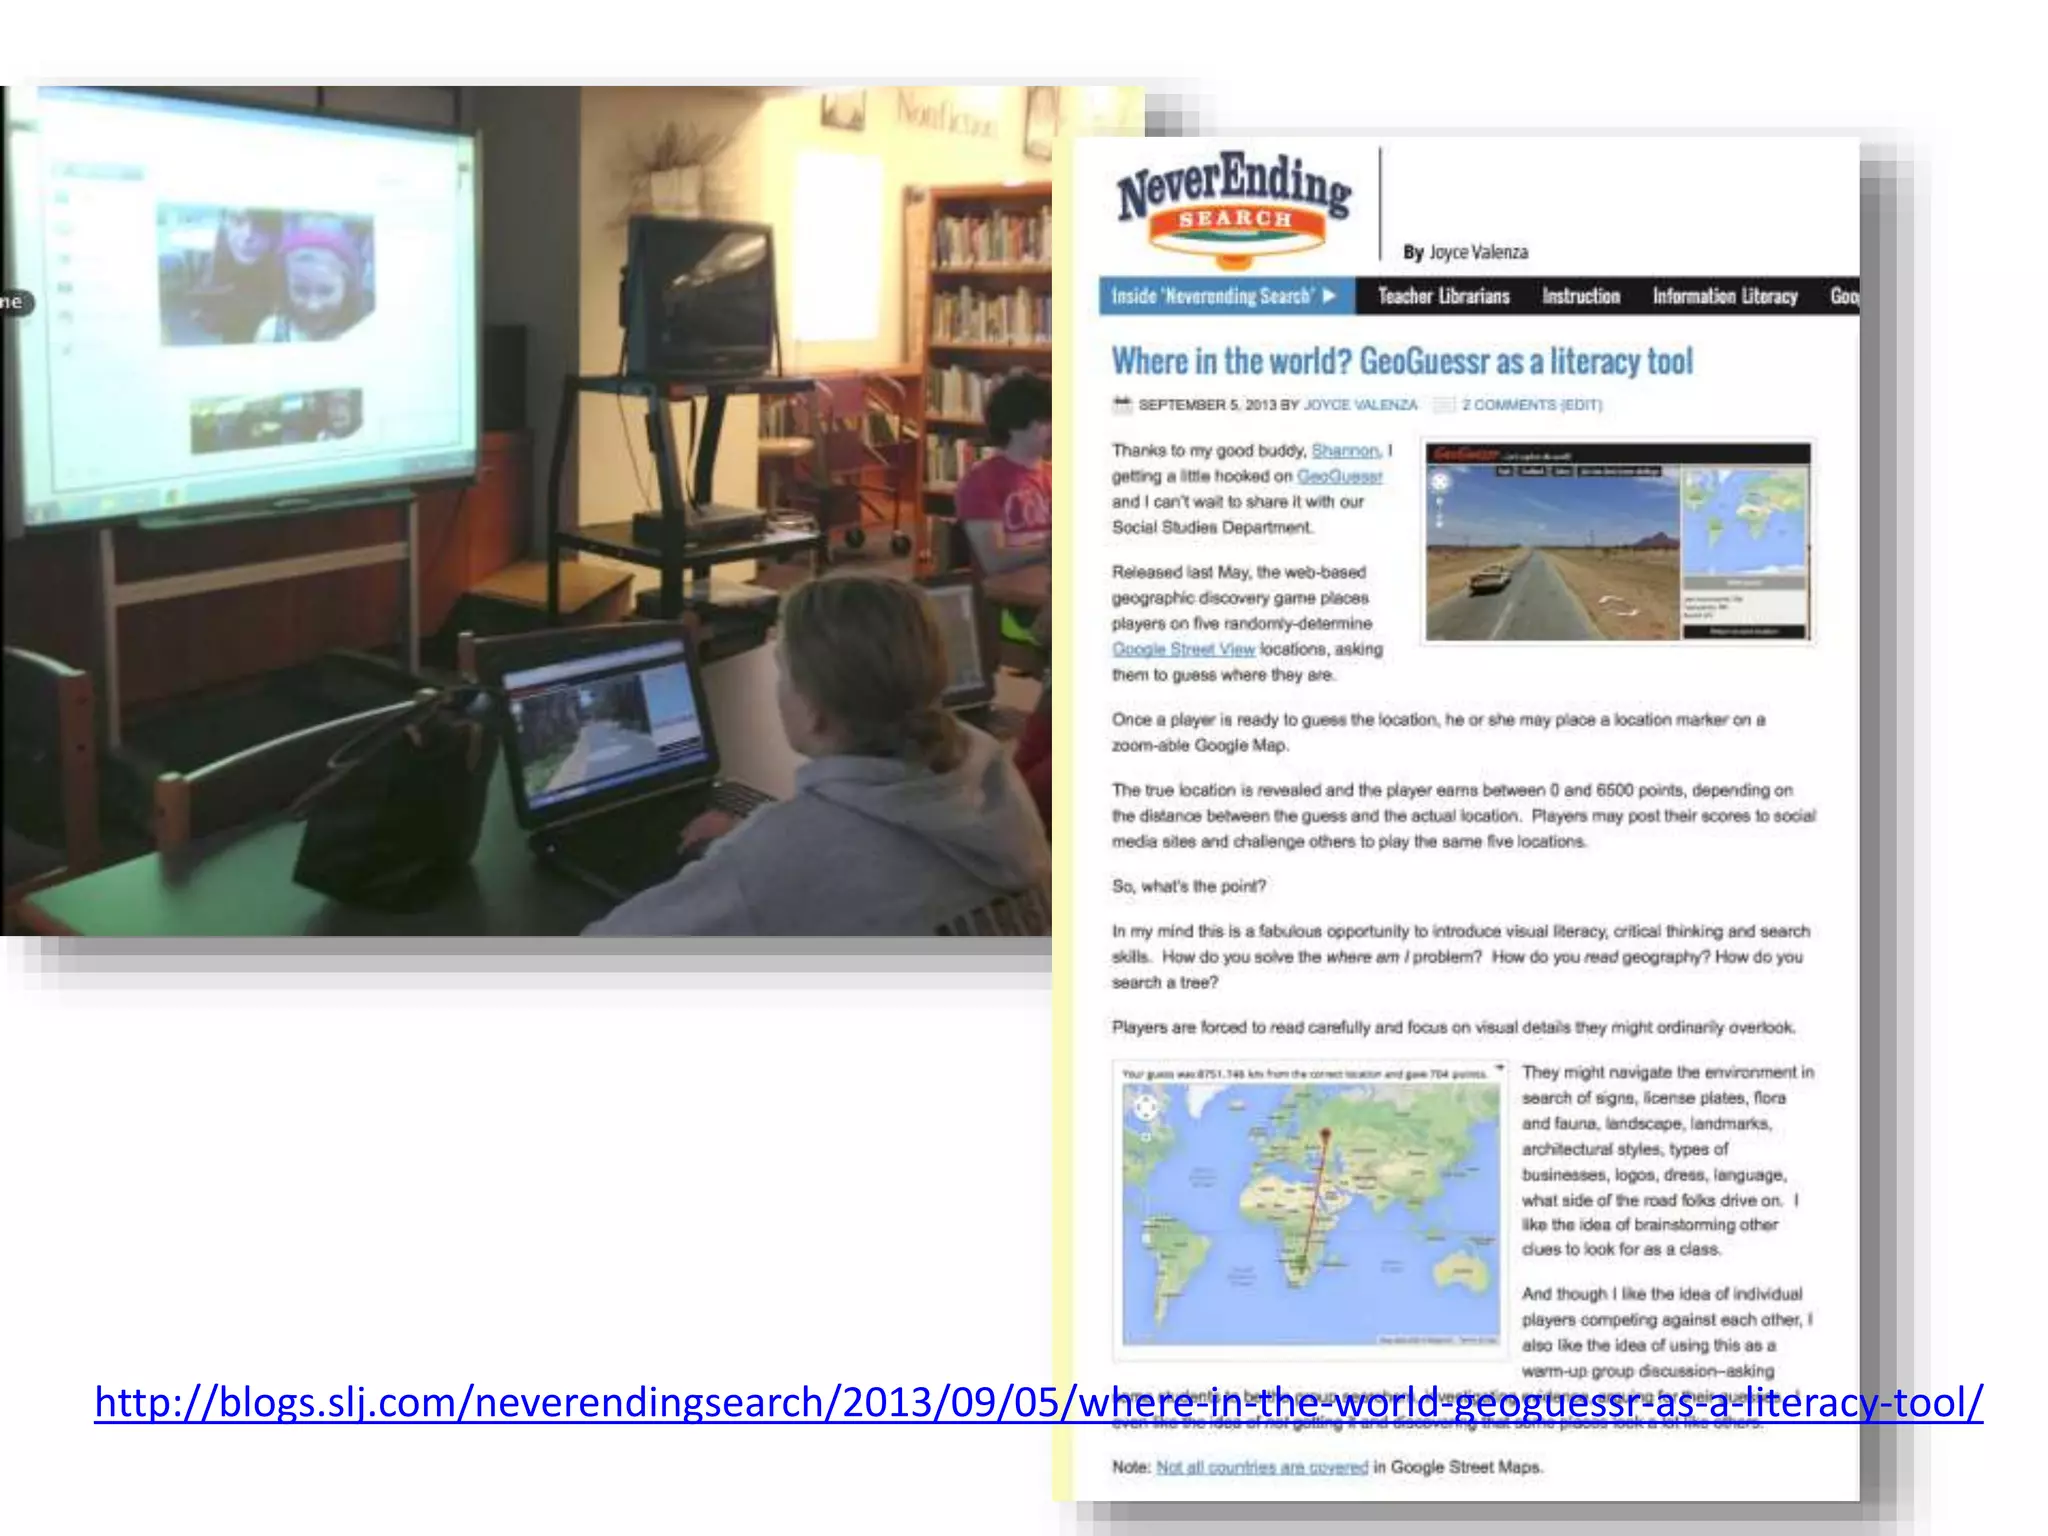
Task: Click the classroom photo on the left
Action: pos(525,510)
